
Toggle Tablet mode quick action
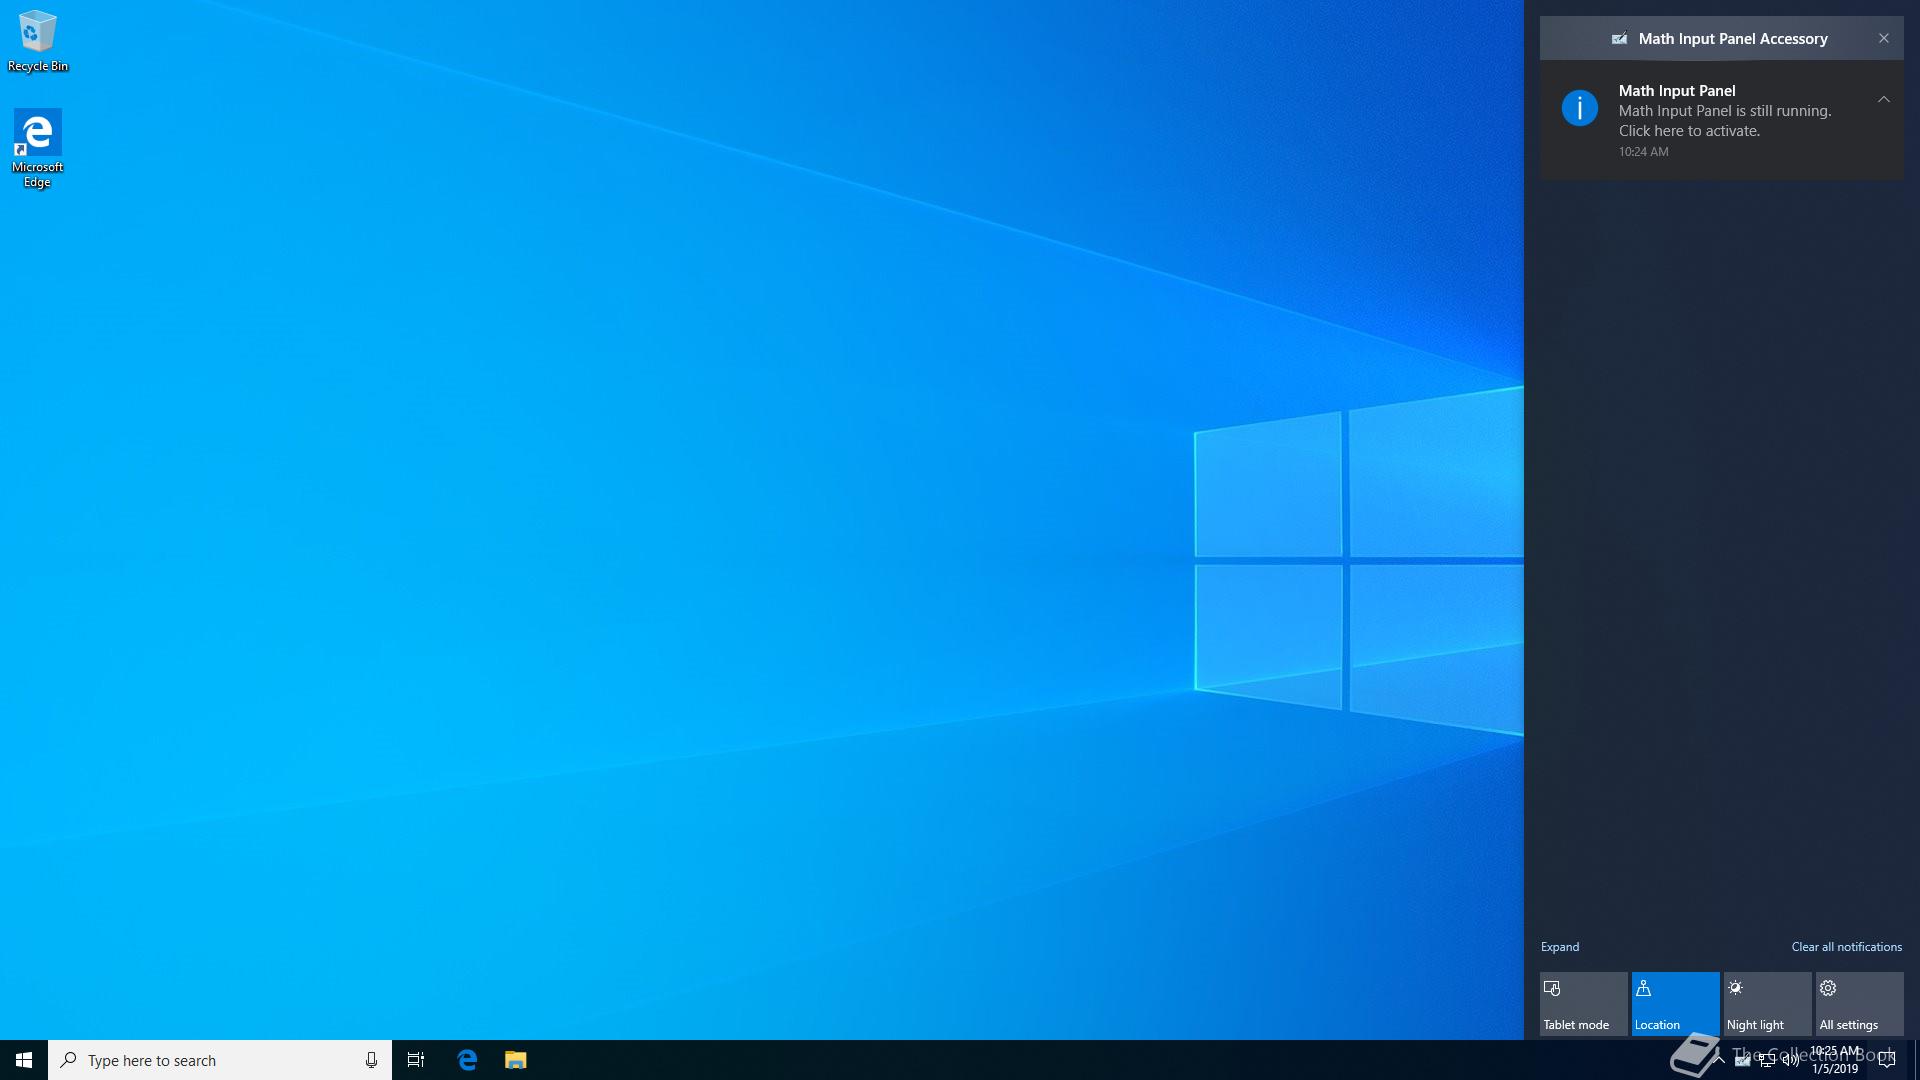1583,1004
